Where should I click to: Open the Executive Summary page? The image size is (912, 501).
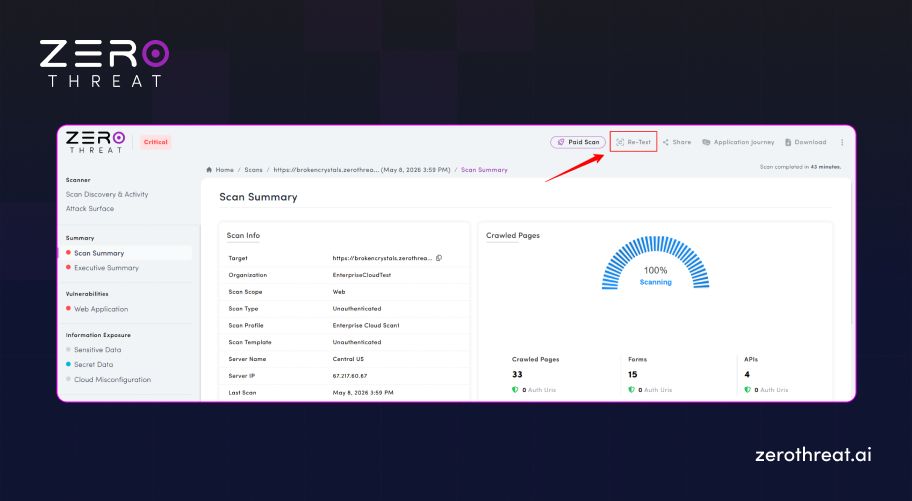106,268
